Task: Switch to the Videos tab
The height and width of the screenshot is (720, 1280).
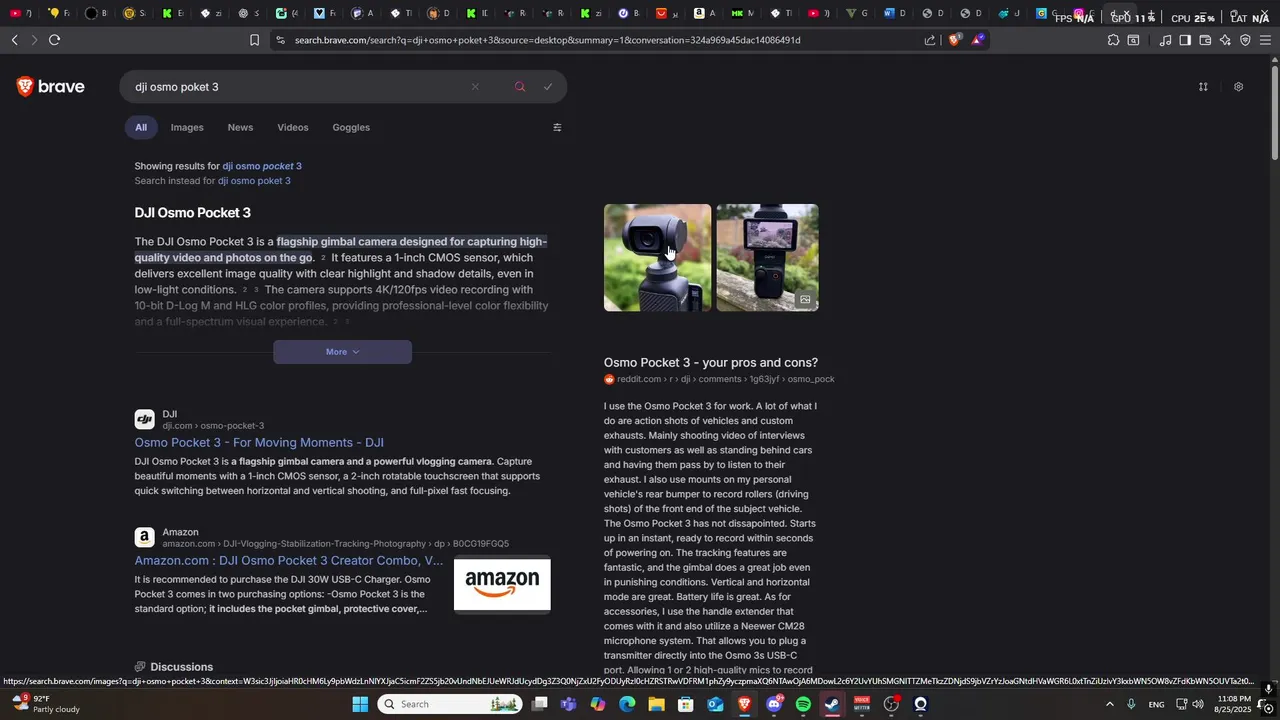Action: (293, 127)
